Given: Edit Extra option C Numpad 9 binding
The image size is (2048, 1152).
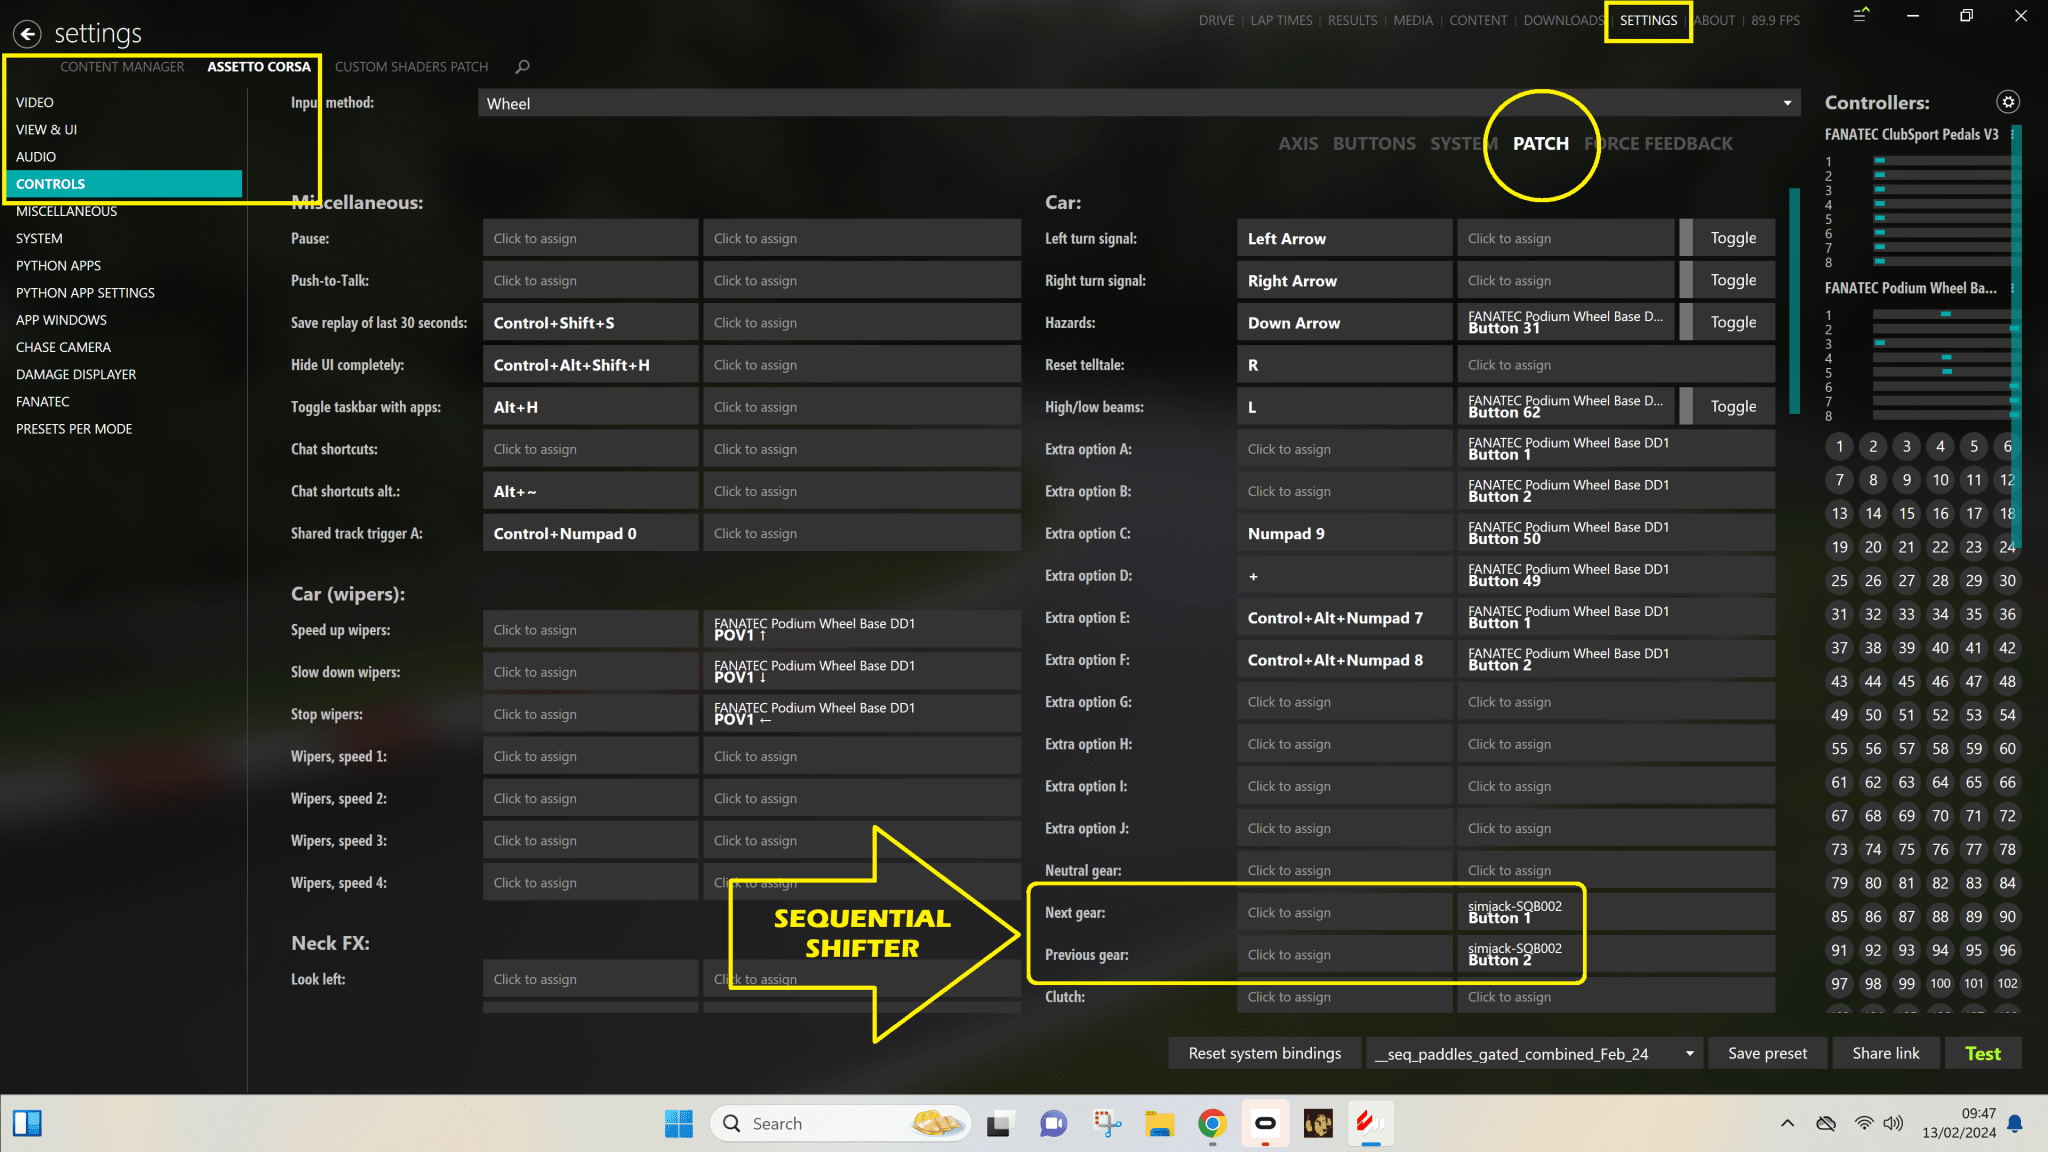Looking at the screenshot, I should coord(1344,533).
